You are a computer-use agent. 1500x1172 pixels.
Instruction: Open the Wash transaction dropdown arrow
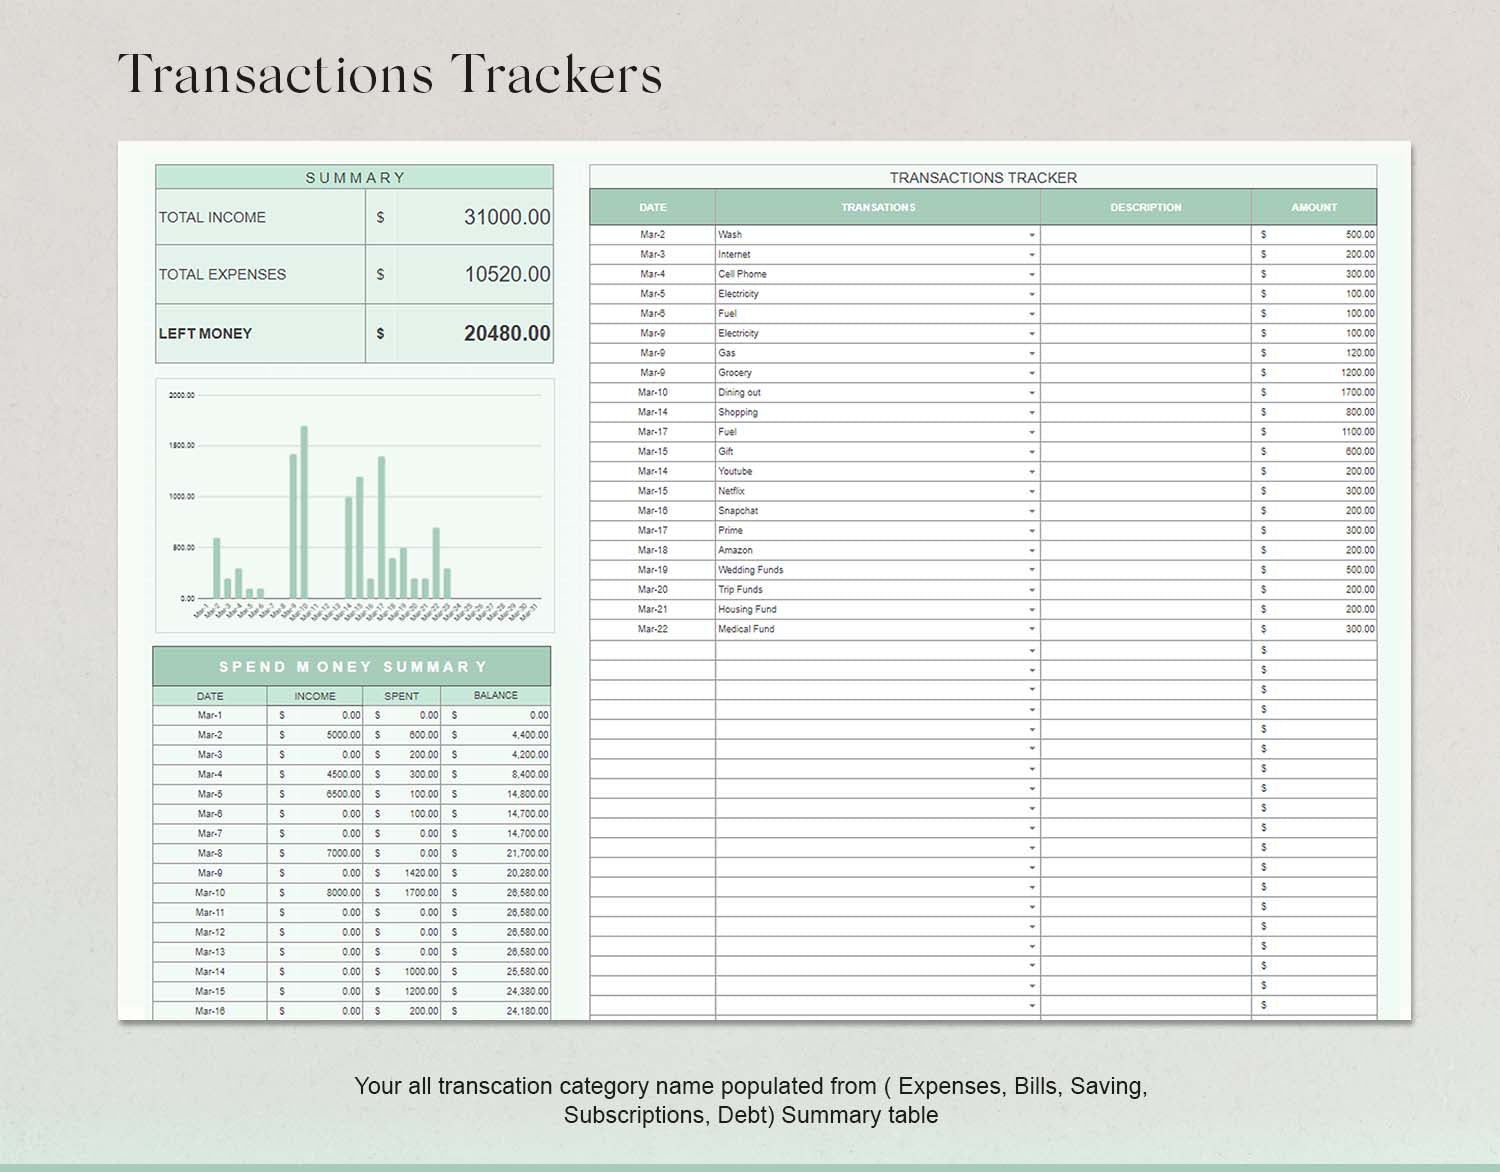coord(1031,235)
